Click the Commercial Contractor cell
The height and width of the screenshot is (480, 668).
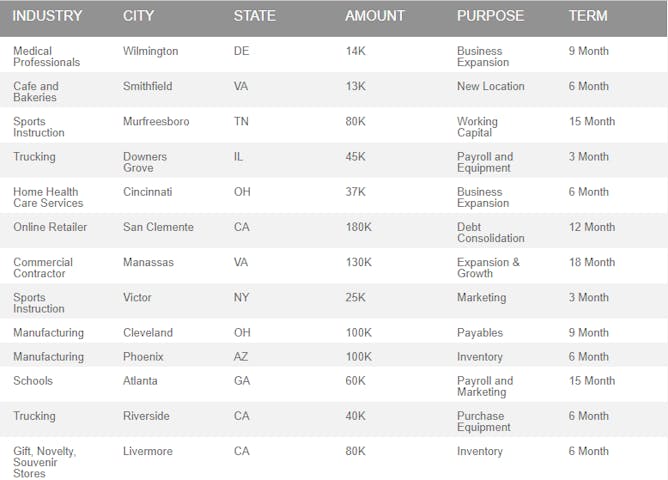(43, 268)
